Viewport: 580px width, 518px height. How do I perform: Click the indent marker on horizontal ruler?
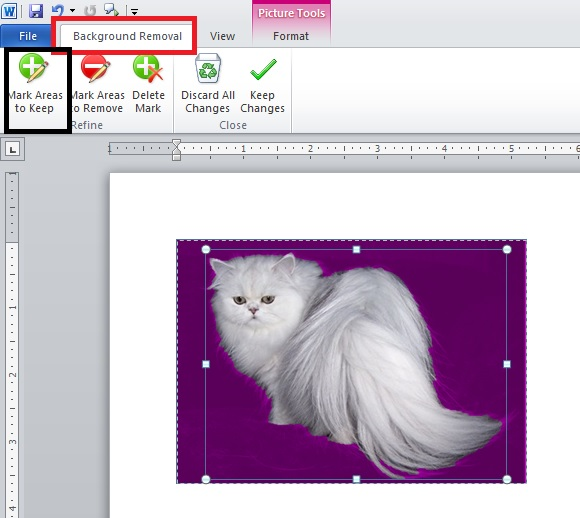[x=176, y=150]
